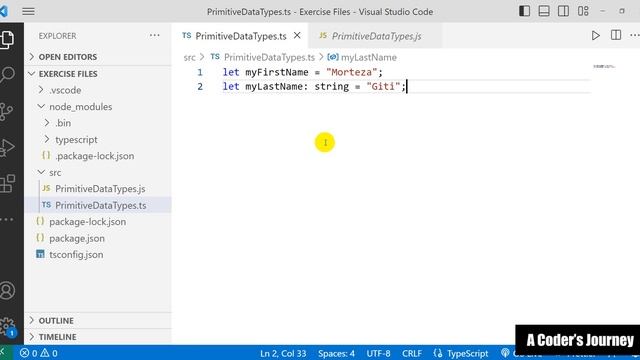Image resolution: width=640 pixels, height=360 pixels.
Task: Split the editor to the right
Action: tap(616, 35)
